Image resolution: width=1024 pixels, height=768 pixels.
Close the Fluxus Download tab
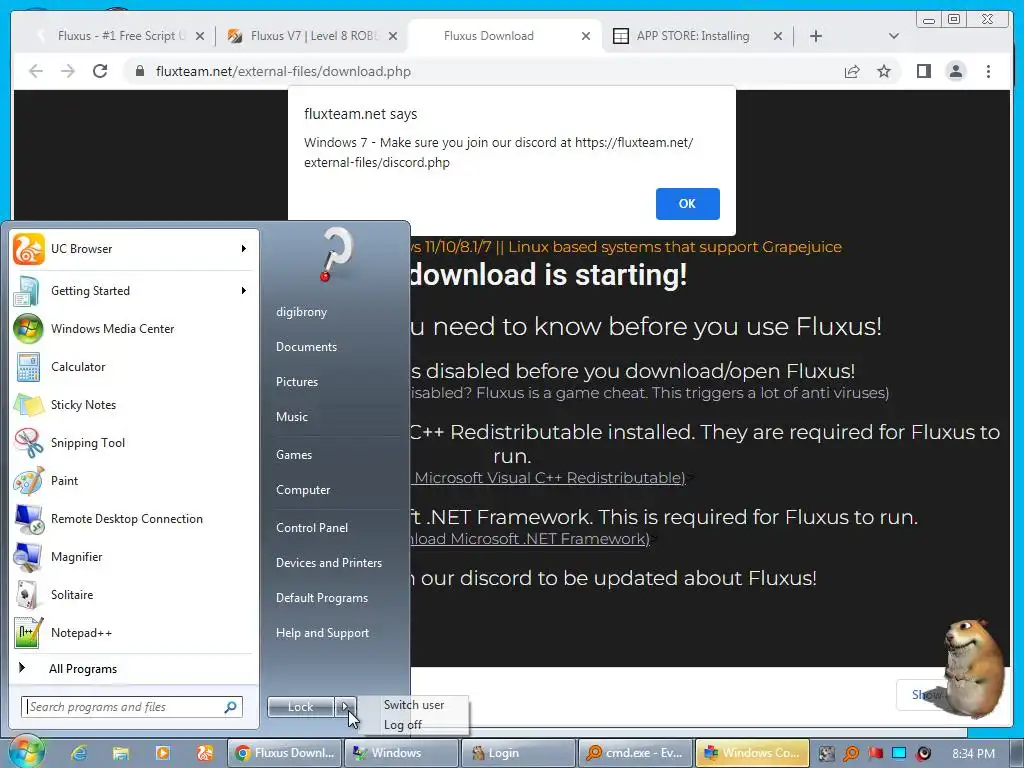click(x=586, y=37)
